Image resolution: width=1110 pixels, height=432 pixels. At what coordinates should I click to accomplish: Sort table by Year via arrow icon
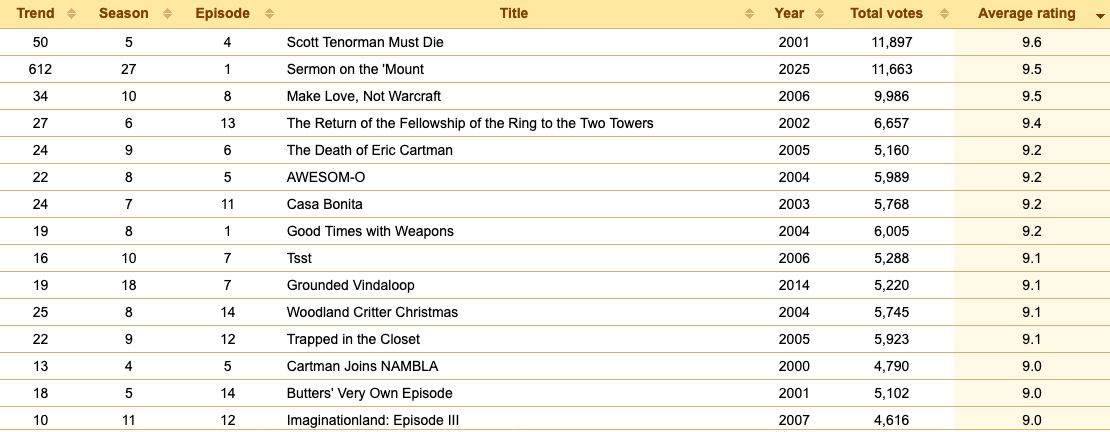(x=820, y=14)
